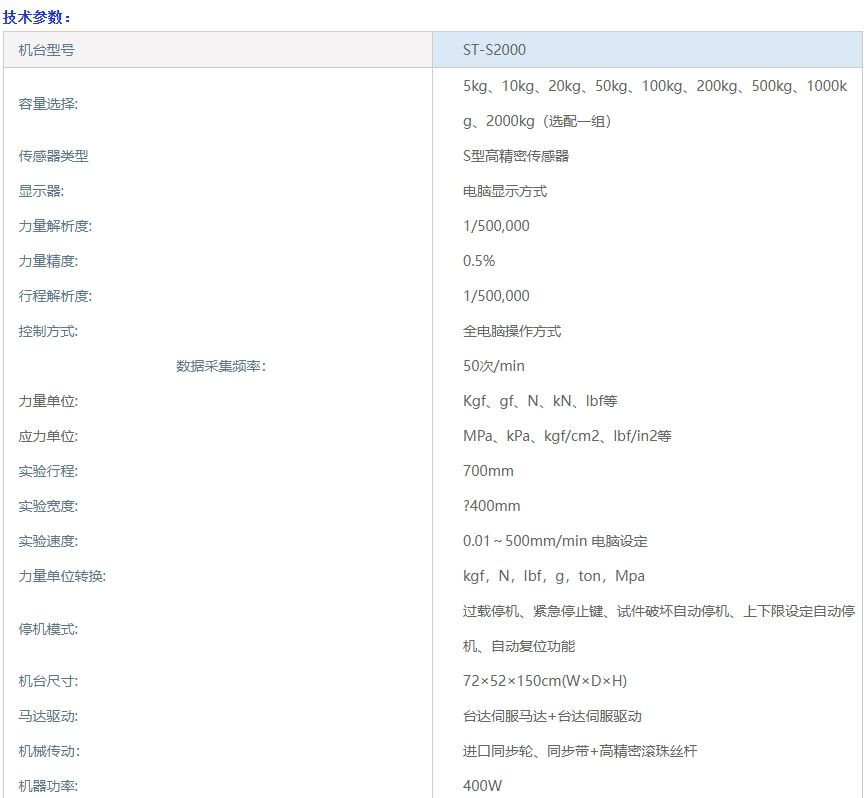
Task: Click the 400W power value
Action: 482,786
